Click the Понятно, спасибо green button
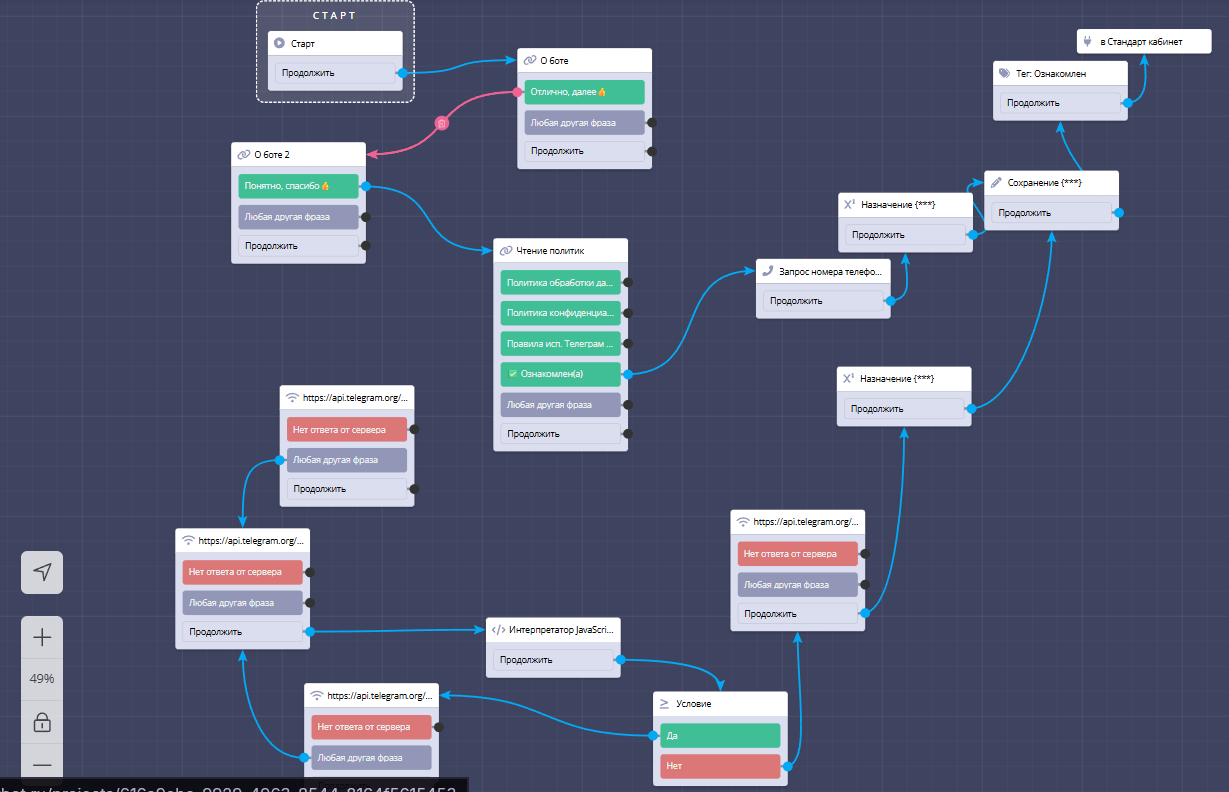The width and height of the screenshot is (1229, 792). tap(298, 186)
